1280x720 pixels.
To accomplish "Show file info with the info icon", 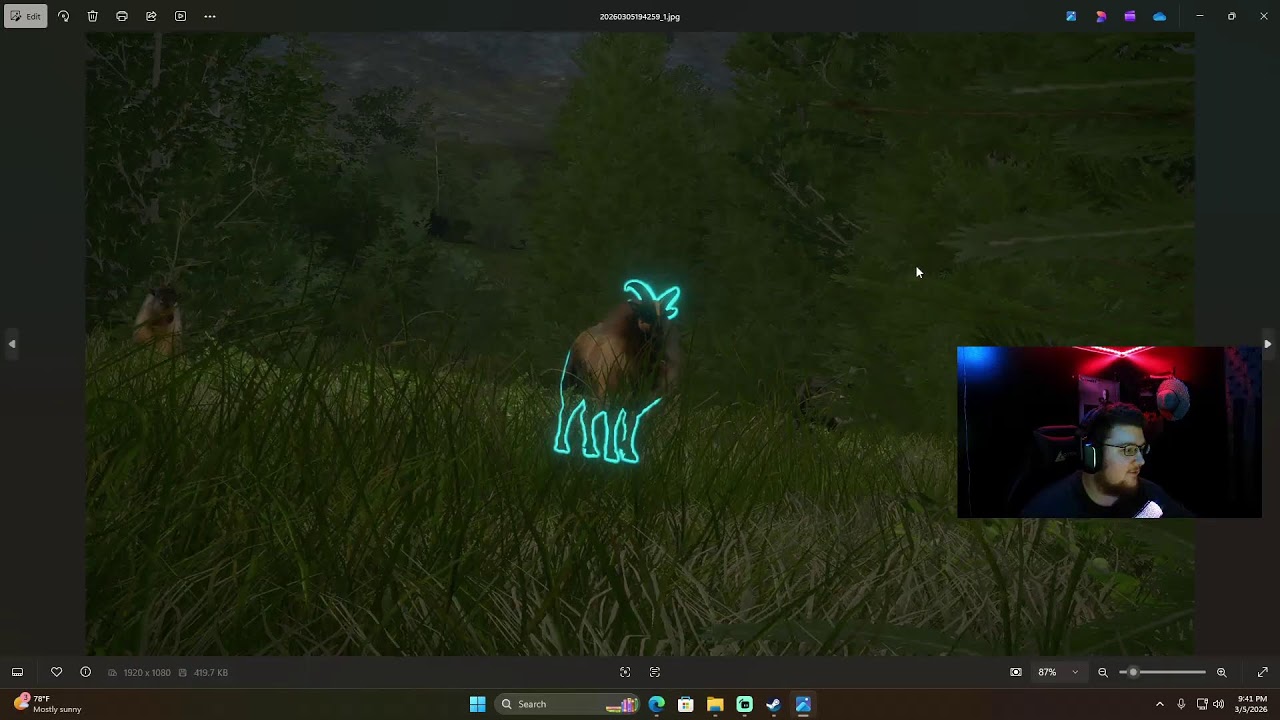I will click(86, 672).
